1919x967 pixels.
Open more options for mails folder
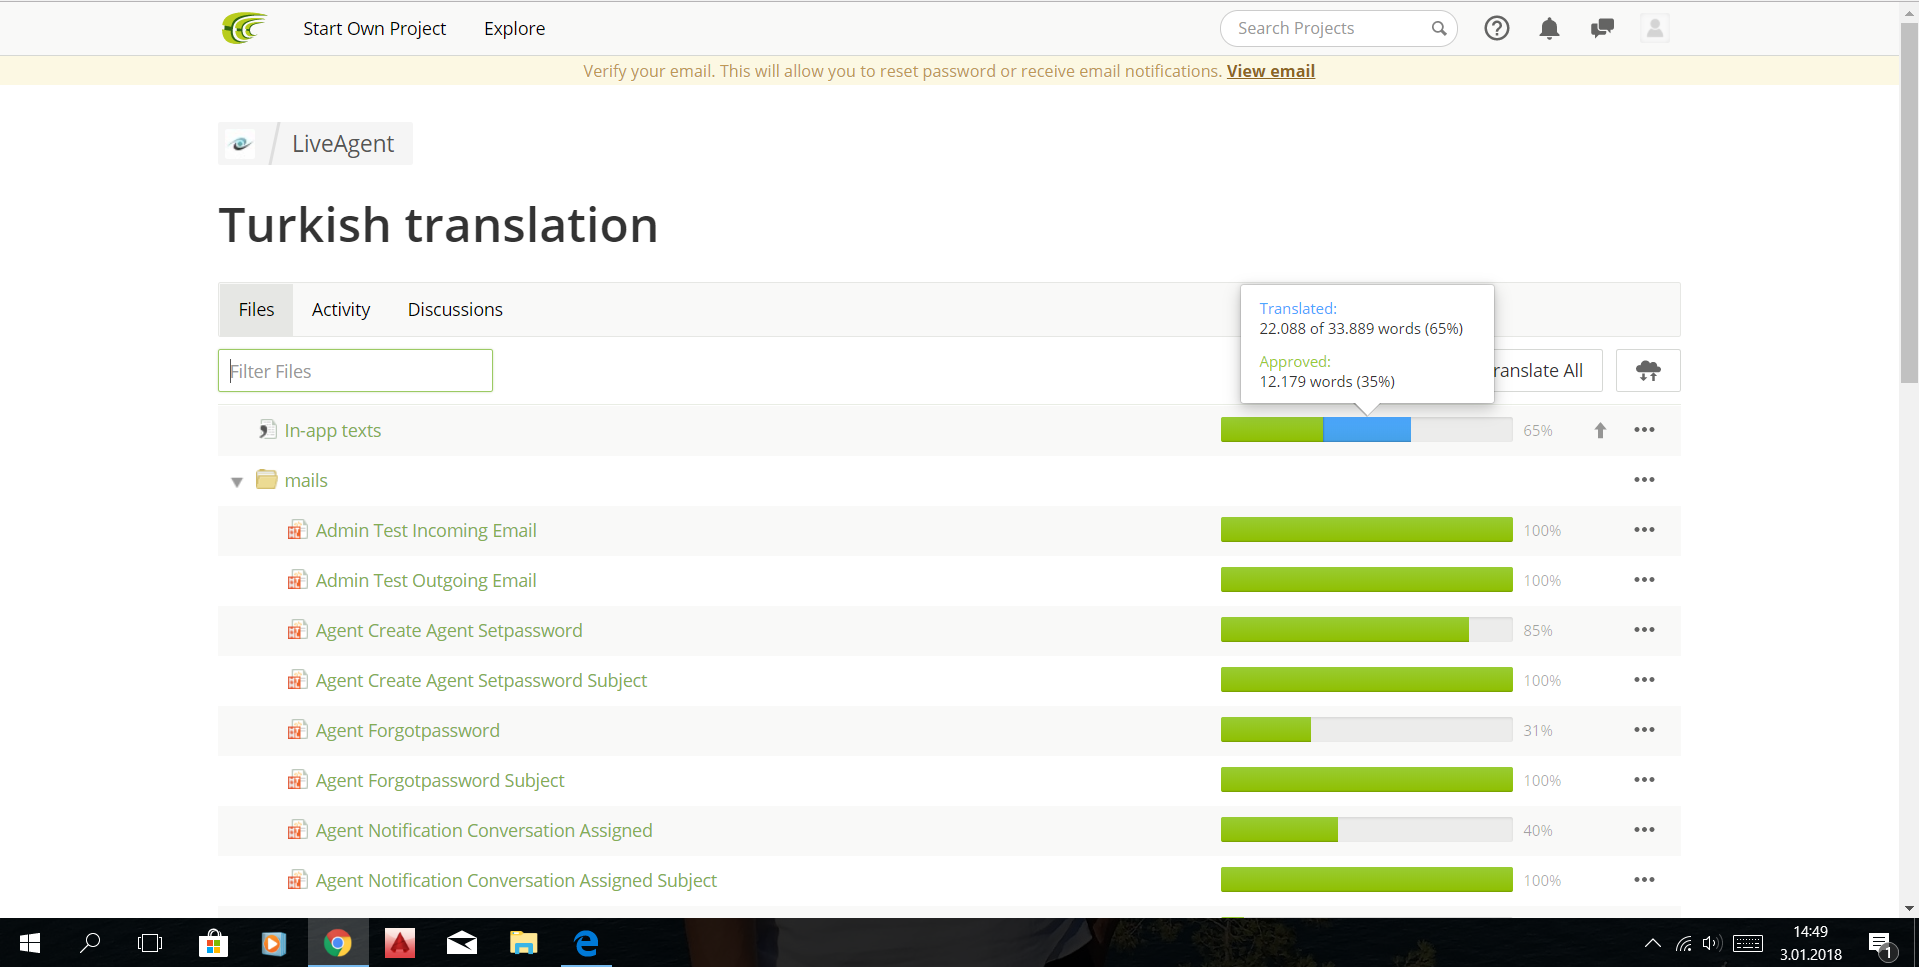(1644, 480)
